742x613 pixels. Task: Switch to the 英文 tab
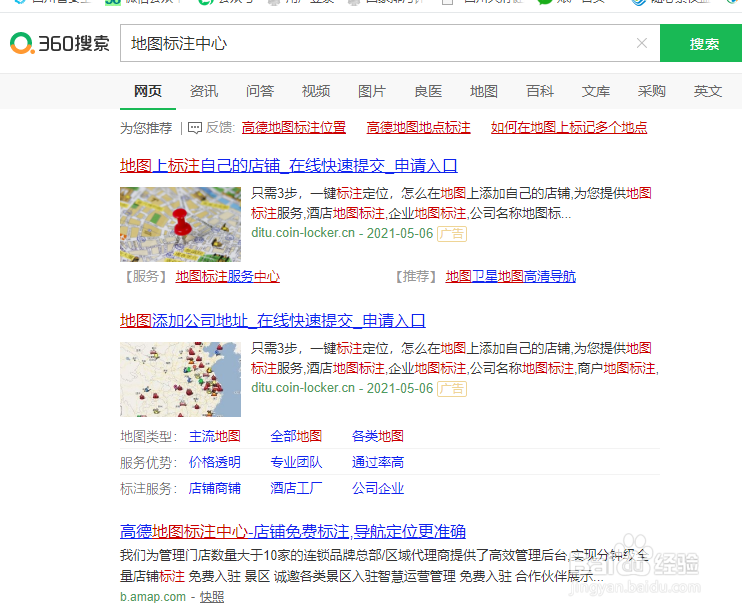708,91
